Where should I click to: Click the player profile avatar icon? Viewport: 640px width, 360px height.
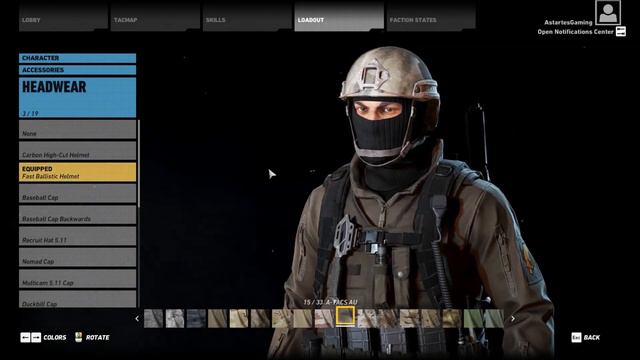click(608, 13)
